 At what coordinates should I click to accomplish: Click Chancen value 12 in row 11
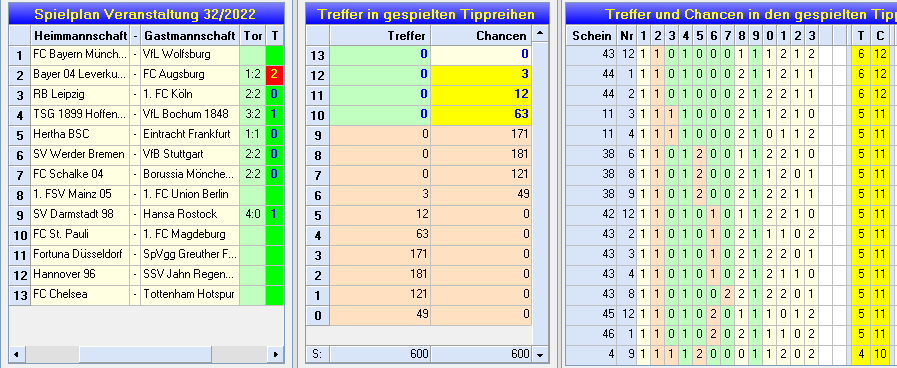(482, 95)
